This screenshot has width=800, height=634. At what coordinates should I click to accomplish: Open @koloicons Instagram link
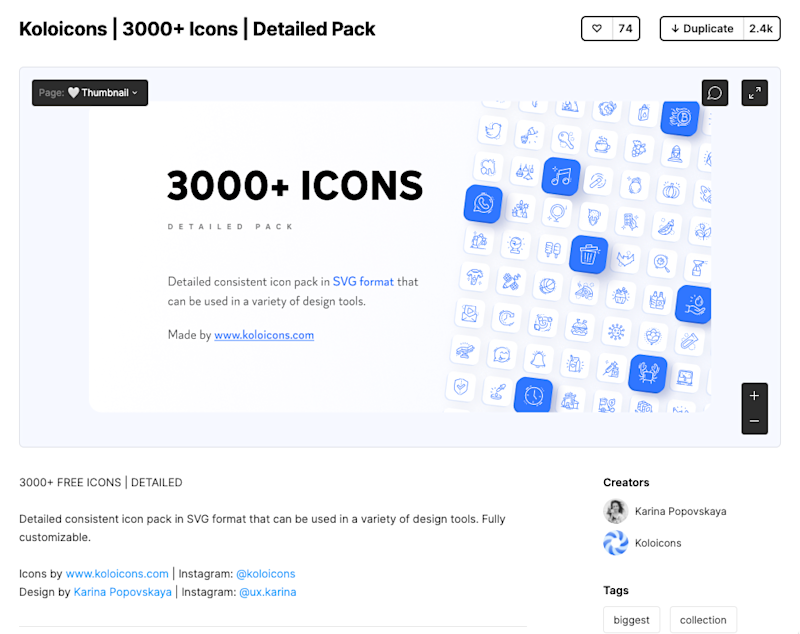266,574
